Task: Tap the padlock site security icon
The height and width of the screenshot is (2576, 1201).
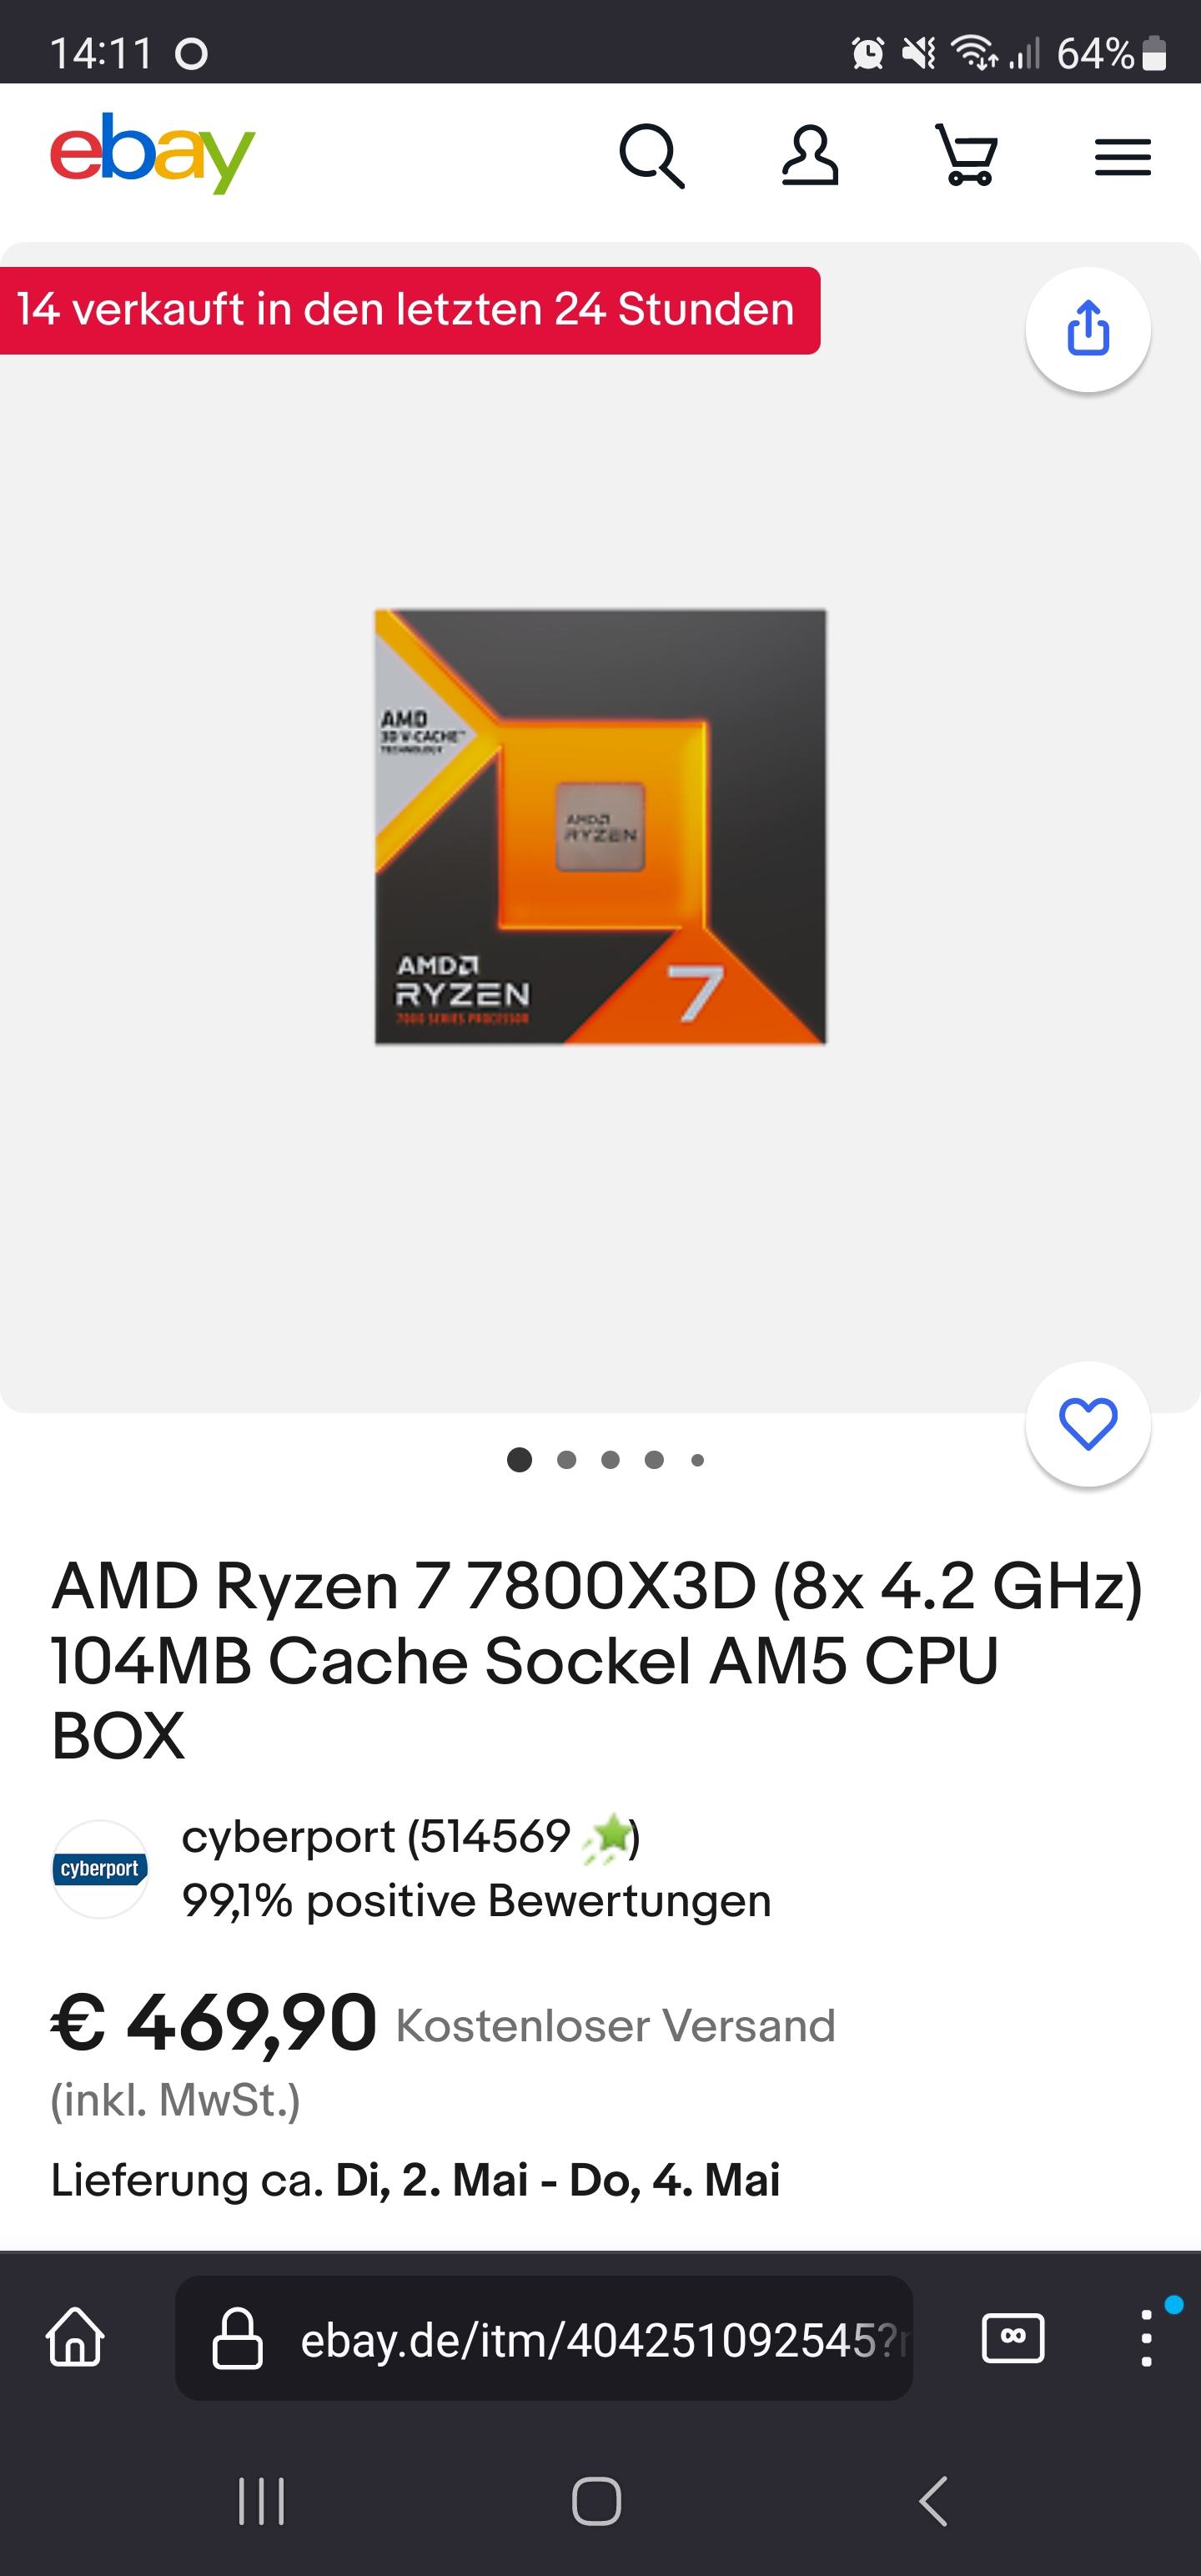Action: 238,2338
